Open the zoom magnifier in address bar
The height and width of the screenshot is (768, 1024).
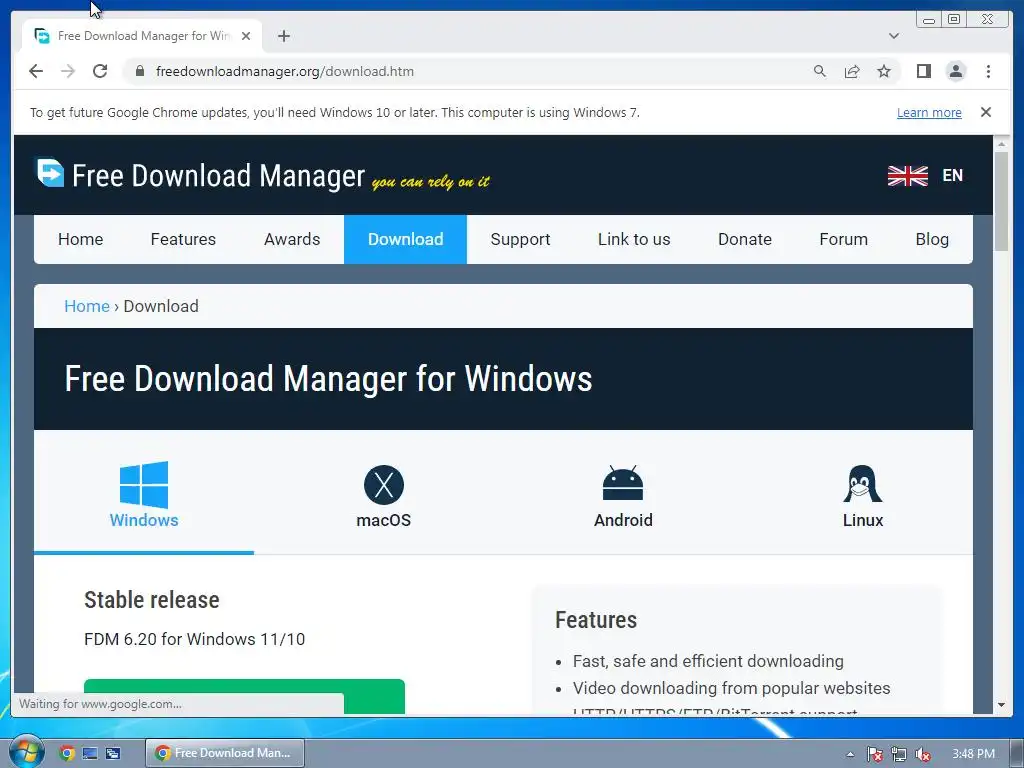tap(820, 71)
